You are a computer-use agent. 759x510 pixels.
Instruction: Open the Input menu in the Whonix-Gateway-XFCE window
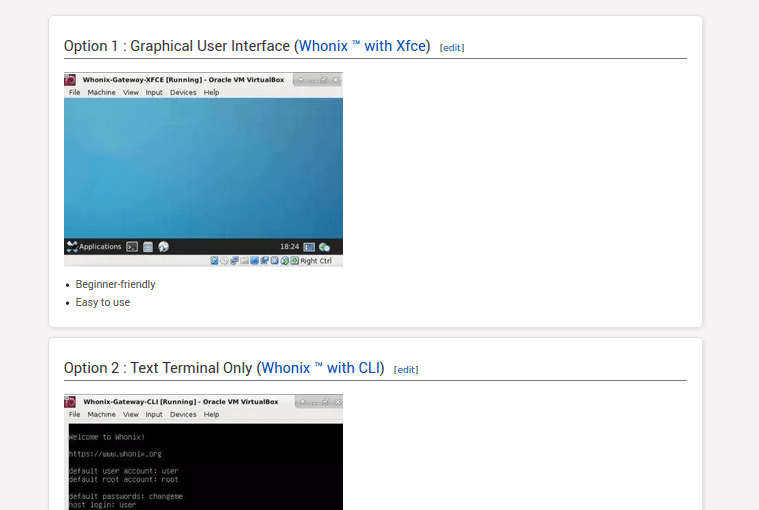click(154, 92)
